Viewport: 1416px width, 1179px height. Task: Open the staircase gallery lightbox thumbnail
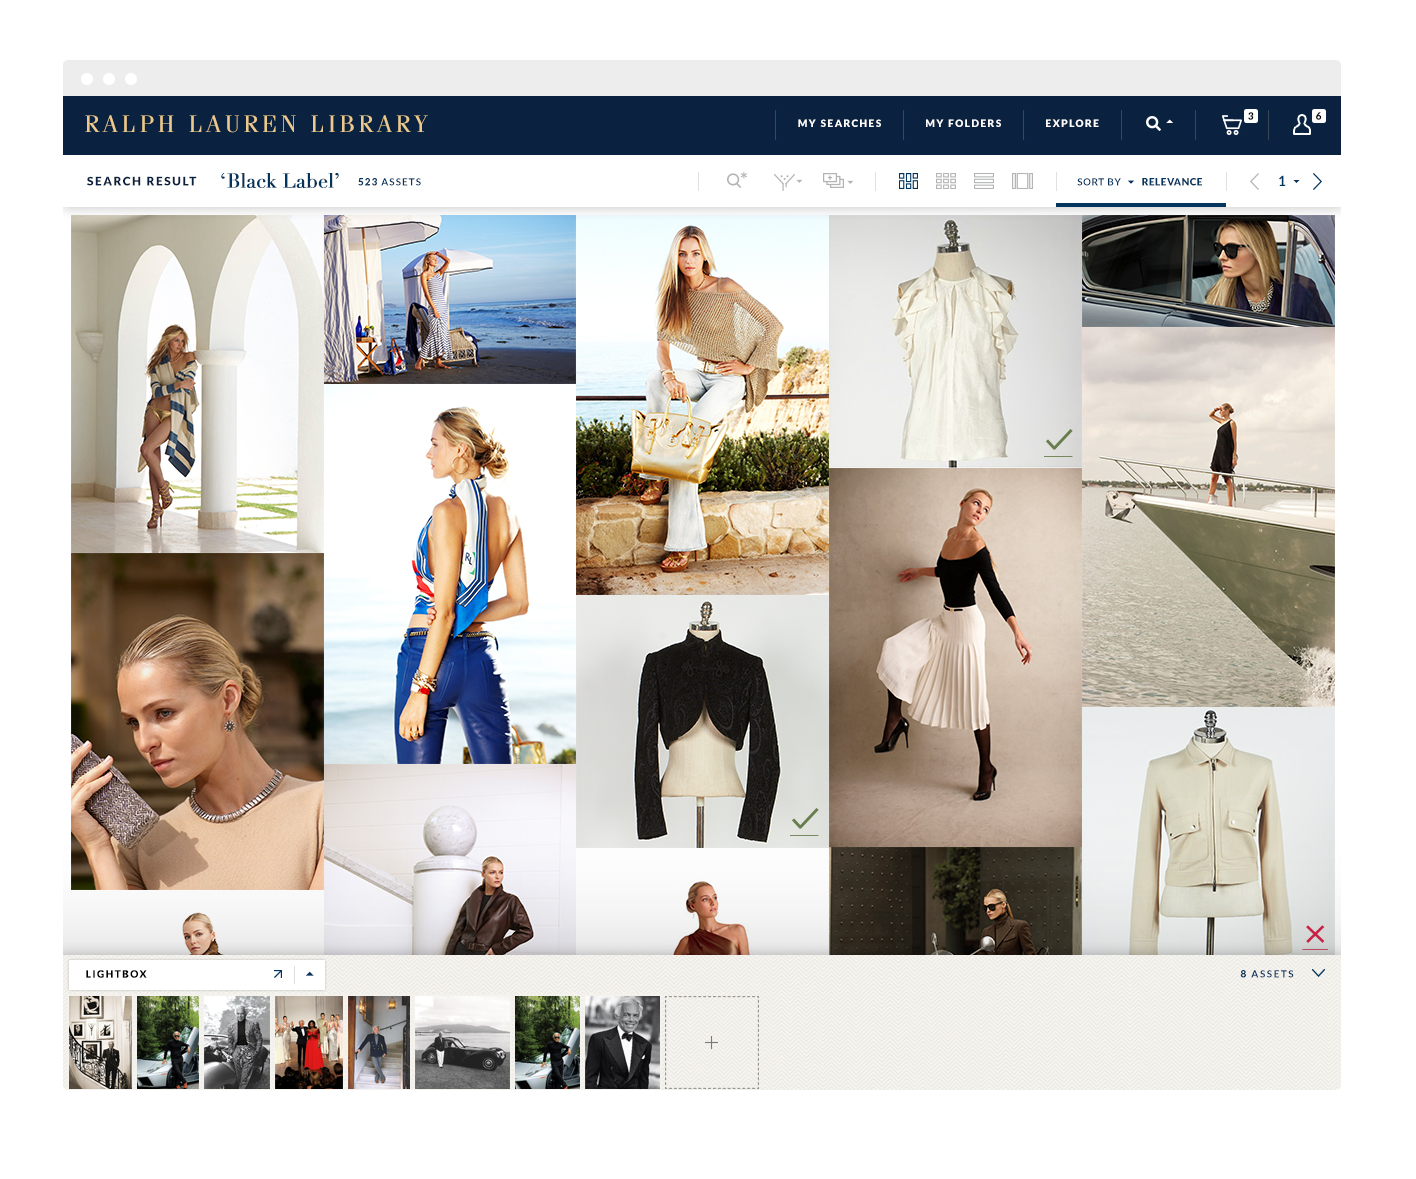(100, 1042)
